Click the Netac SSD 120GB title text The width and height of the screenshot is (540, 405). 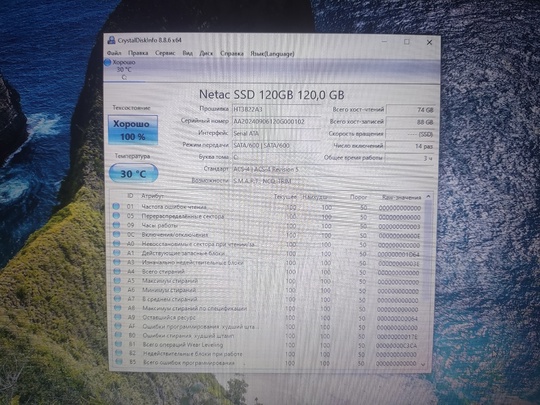271,94
